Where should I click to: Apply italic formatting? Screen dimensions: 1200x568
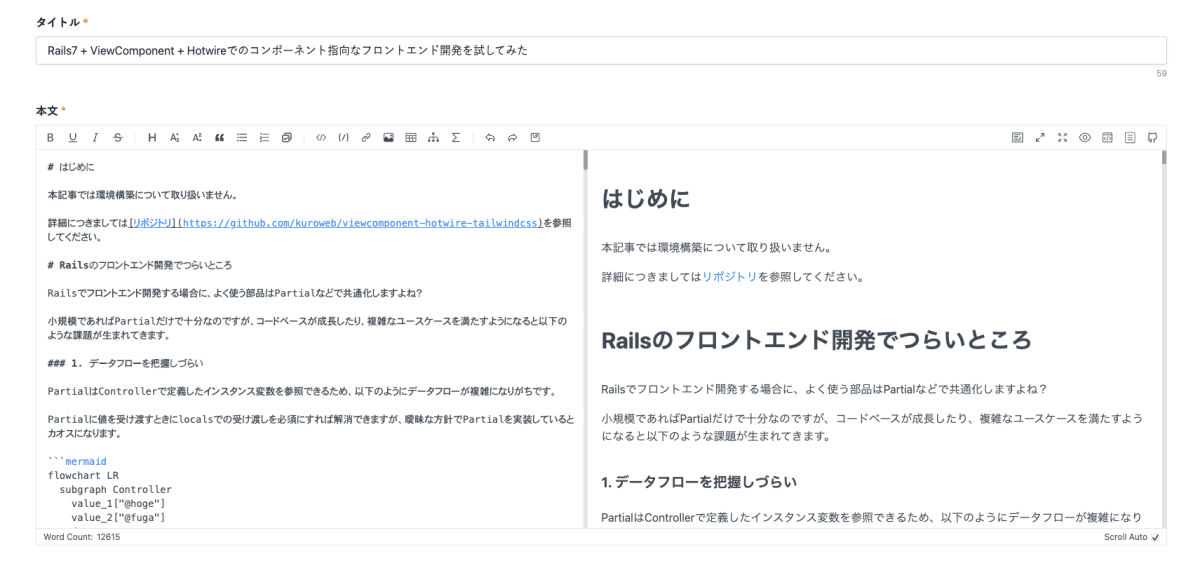(95, 137)
